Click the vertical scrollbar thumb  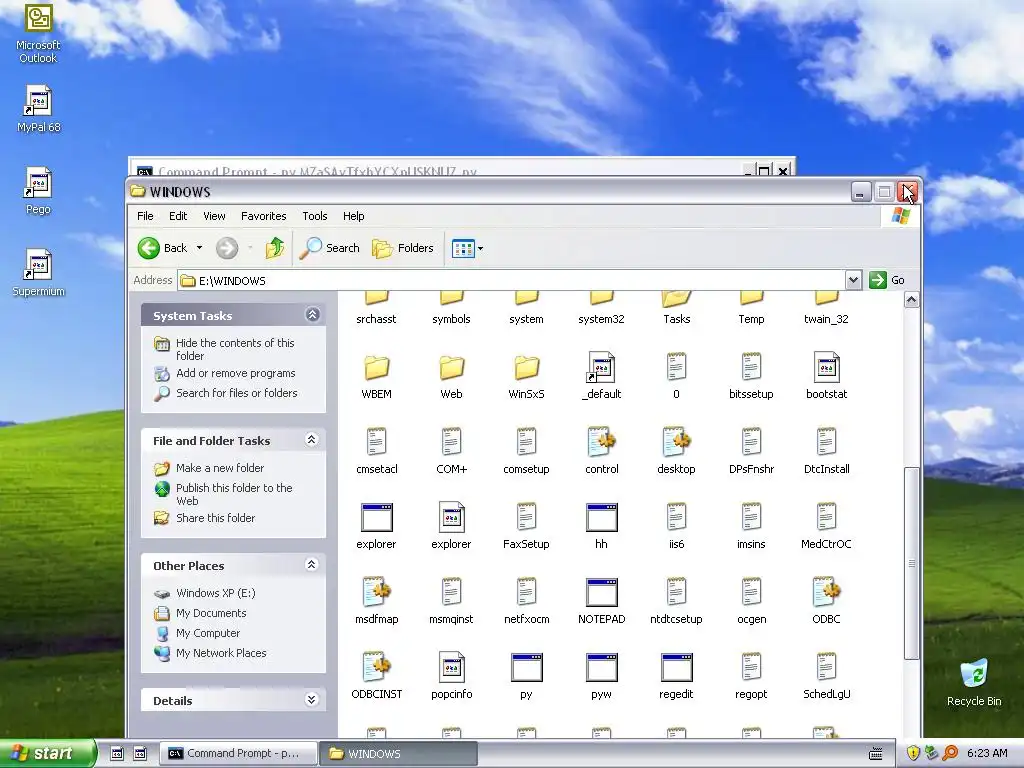coord(911,564)
